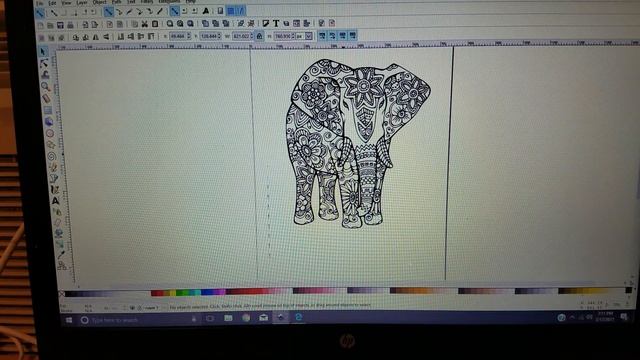
Task: Click the Cut scissors icon
Action: pyautogui.click(x=144, y=24)
